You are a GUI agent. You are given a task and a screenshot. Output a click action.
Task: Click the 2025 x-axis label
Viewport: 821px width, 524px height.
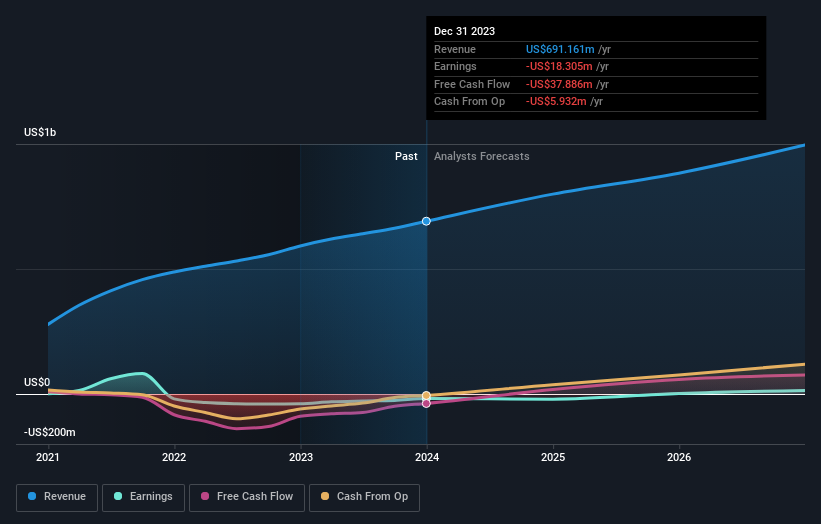click(553, 458)
